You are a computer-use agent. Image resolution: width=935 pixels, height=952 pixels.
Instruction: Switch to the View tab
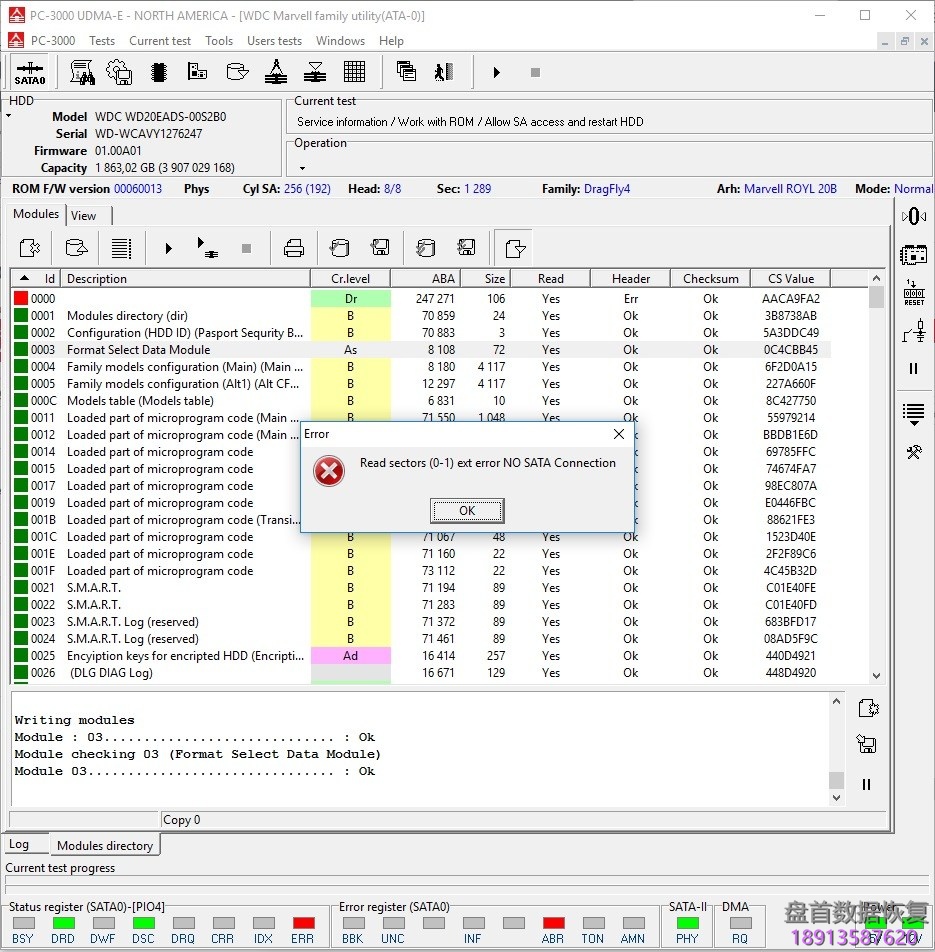click(x=84, y=215)
